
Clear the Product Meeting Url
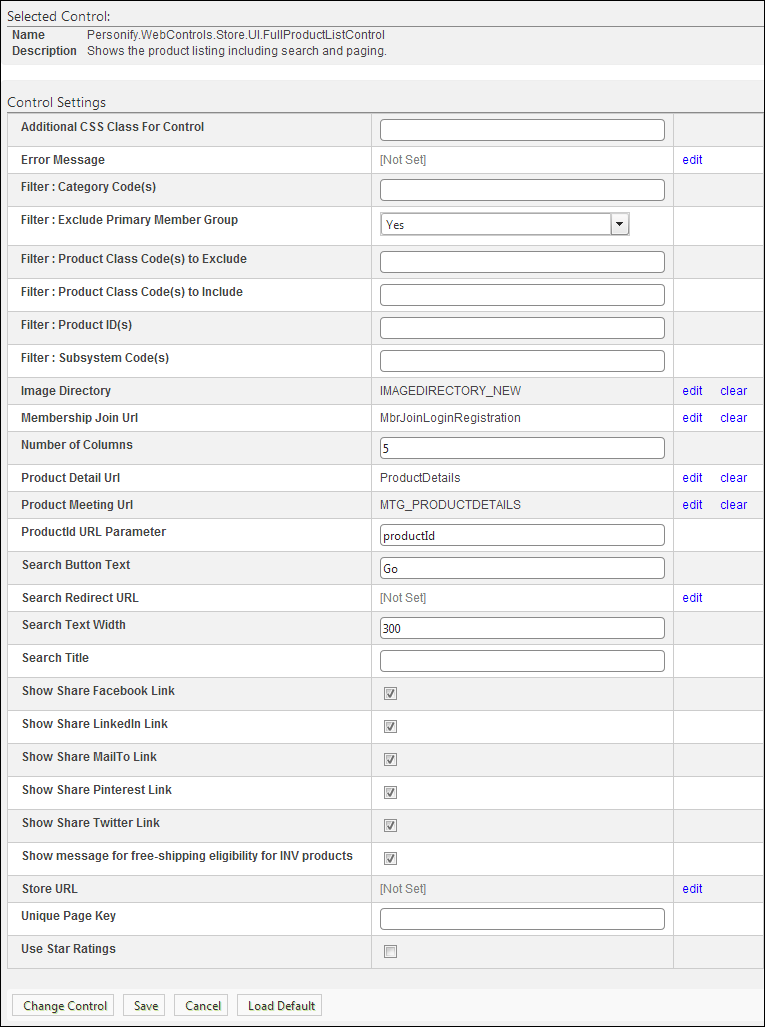(734, 505)
